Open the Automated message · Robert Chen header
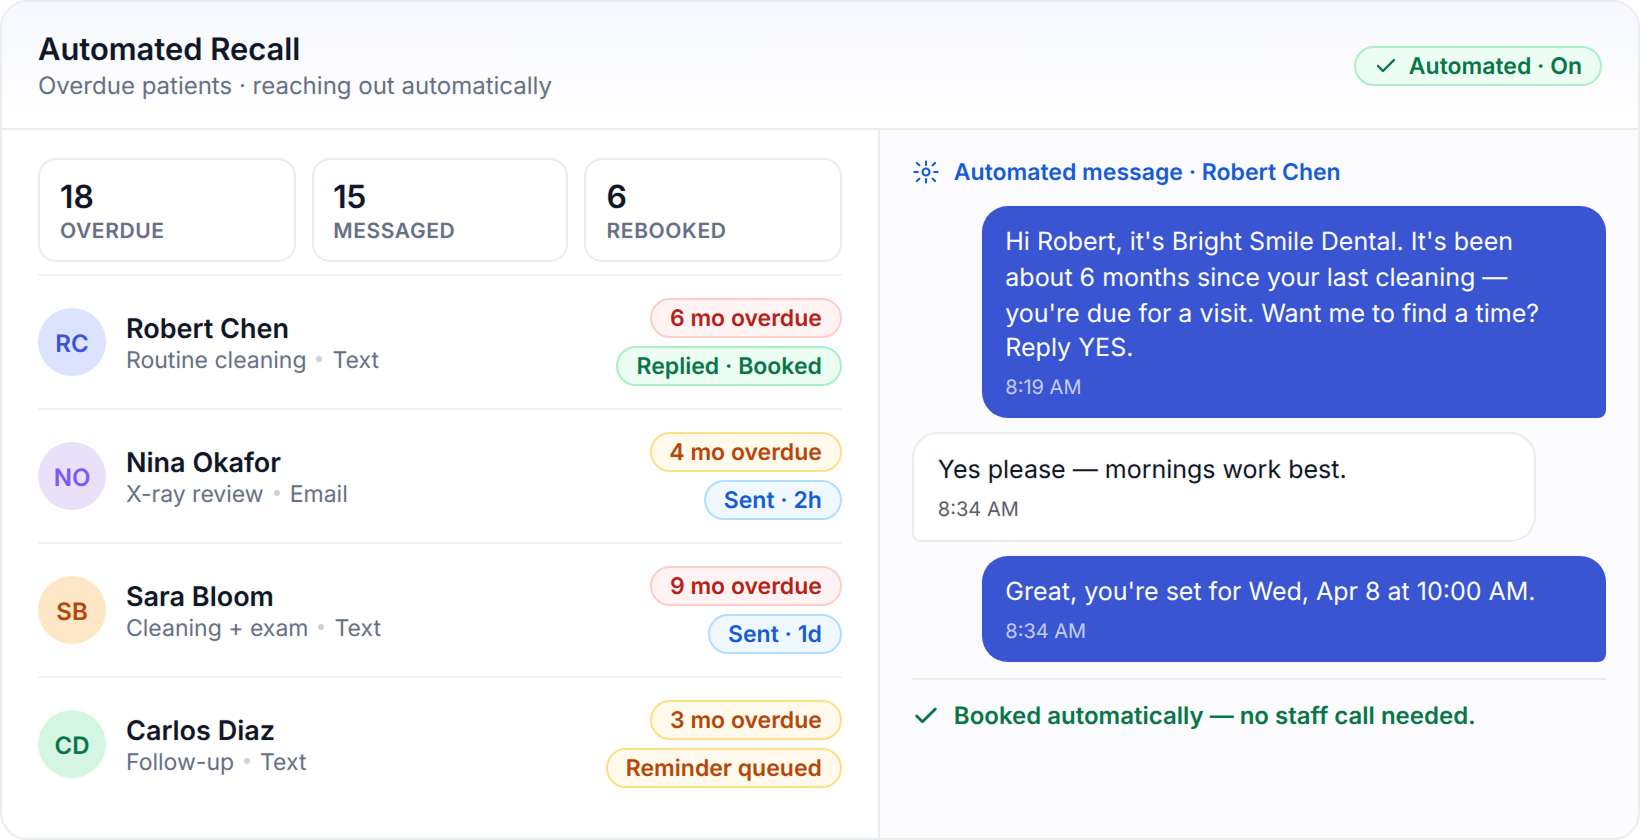1640x840 pixels. click(x=1147, y=172)
